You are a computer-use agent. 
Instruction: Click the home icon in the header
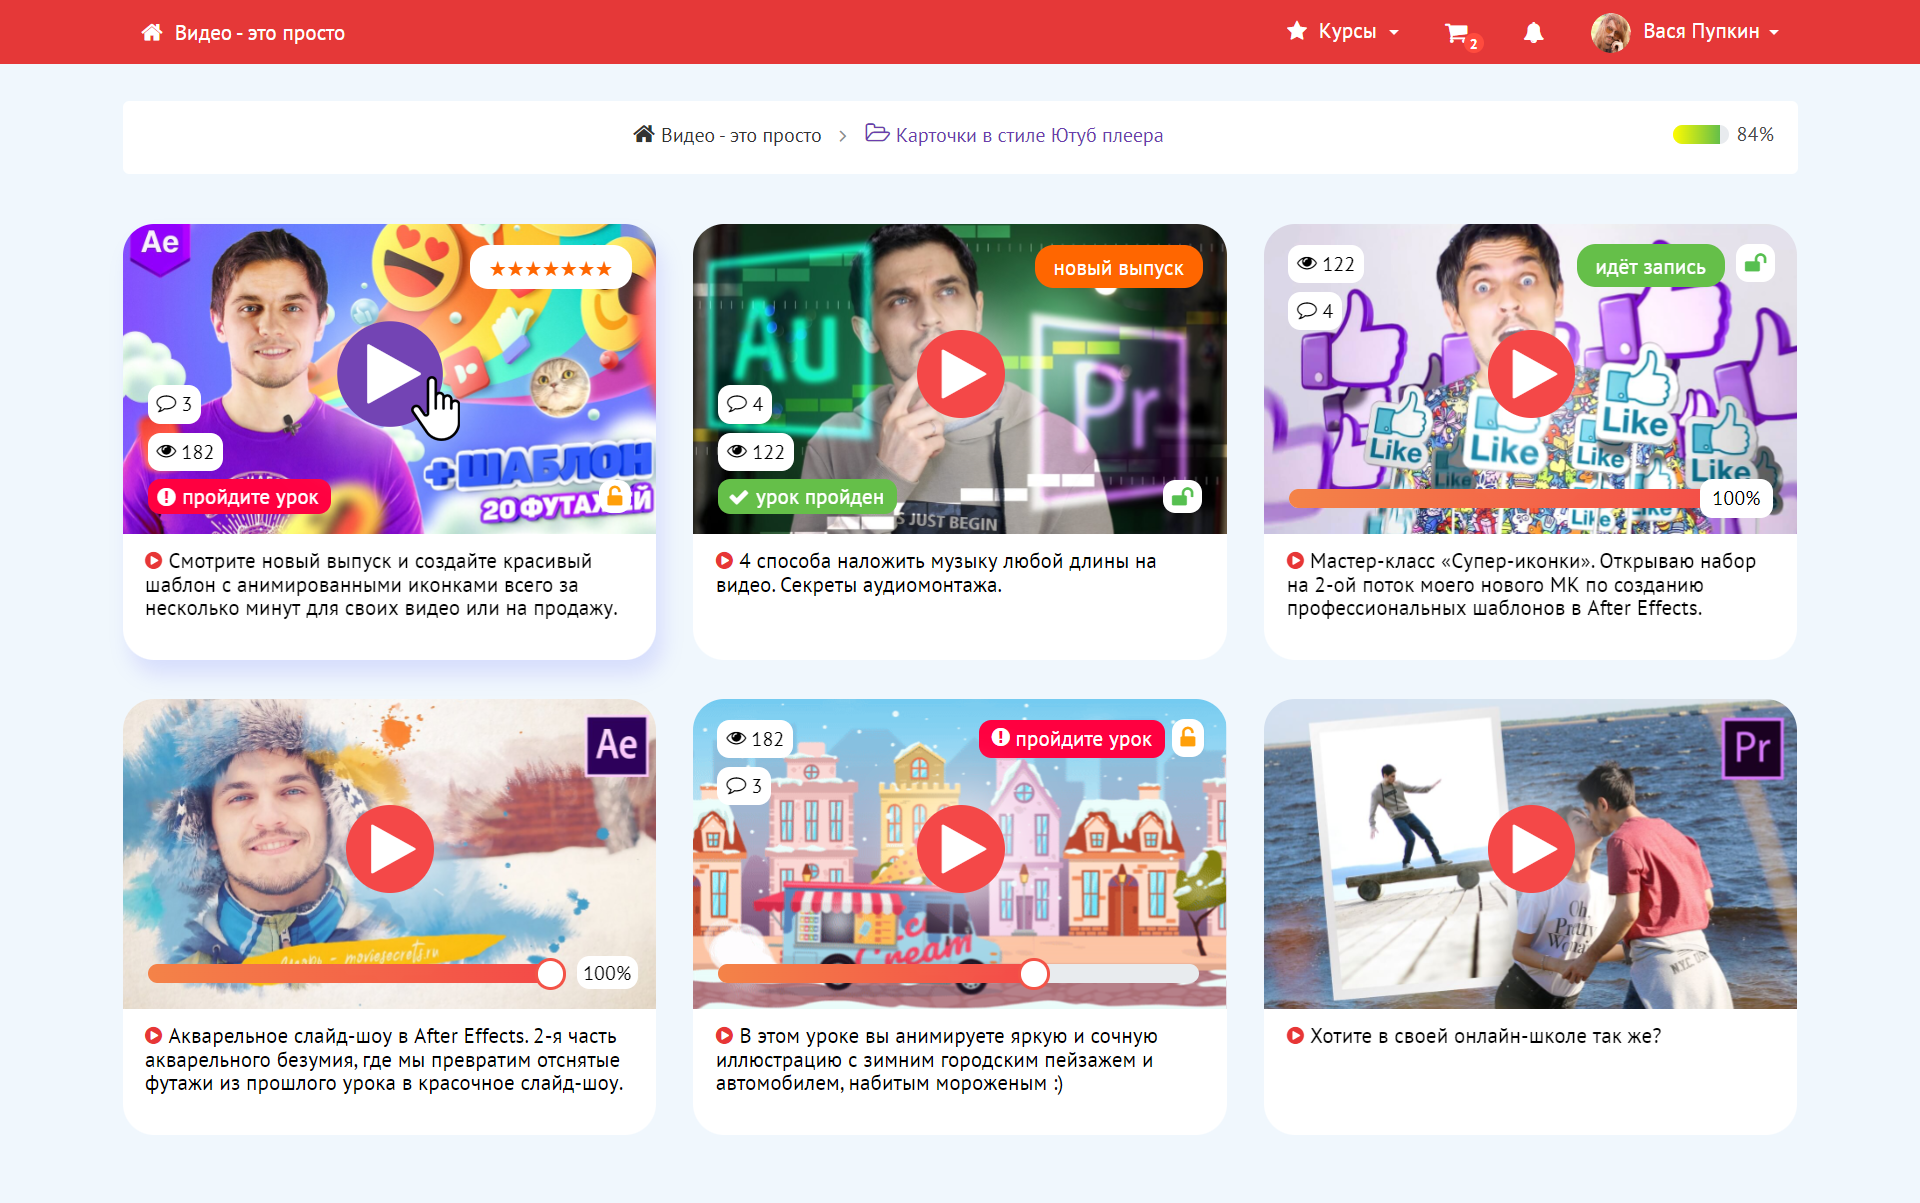(152, 33)
